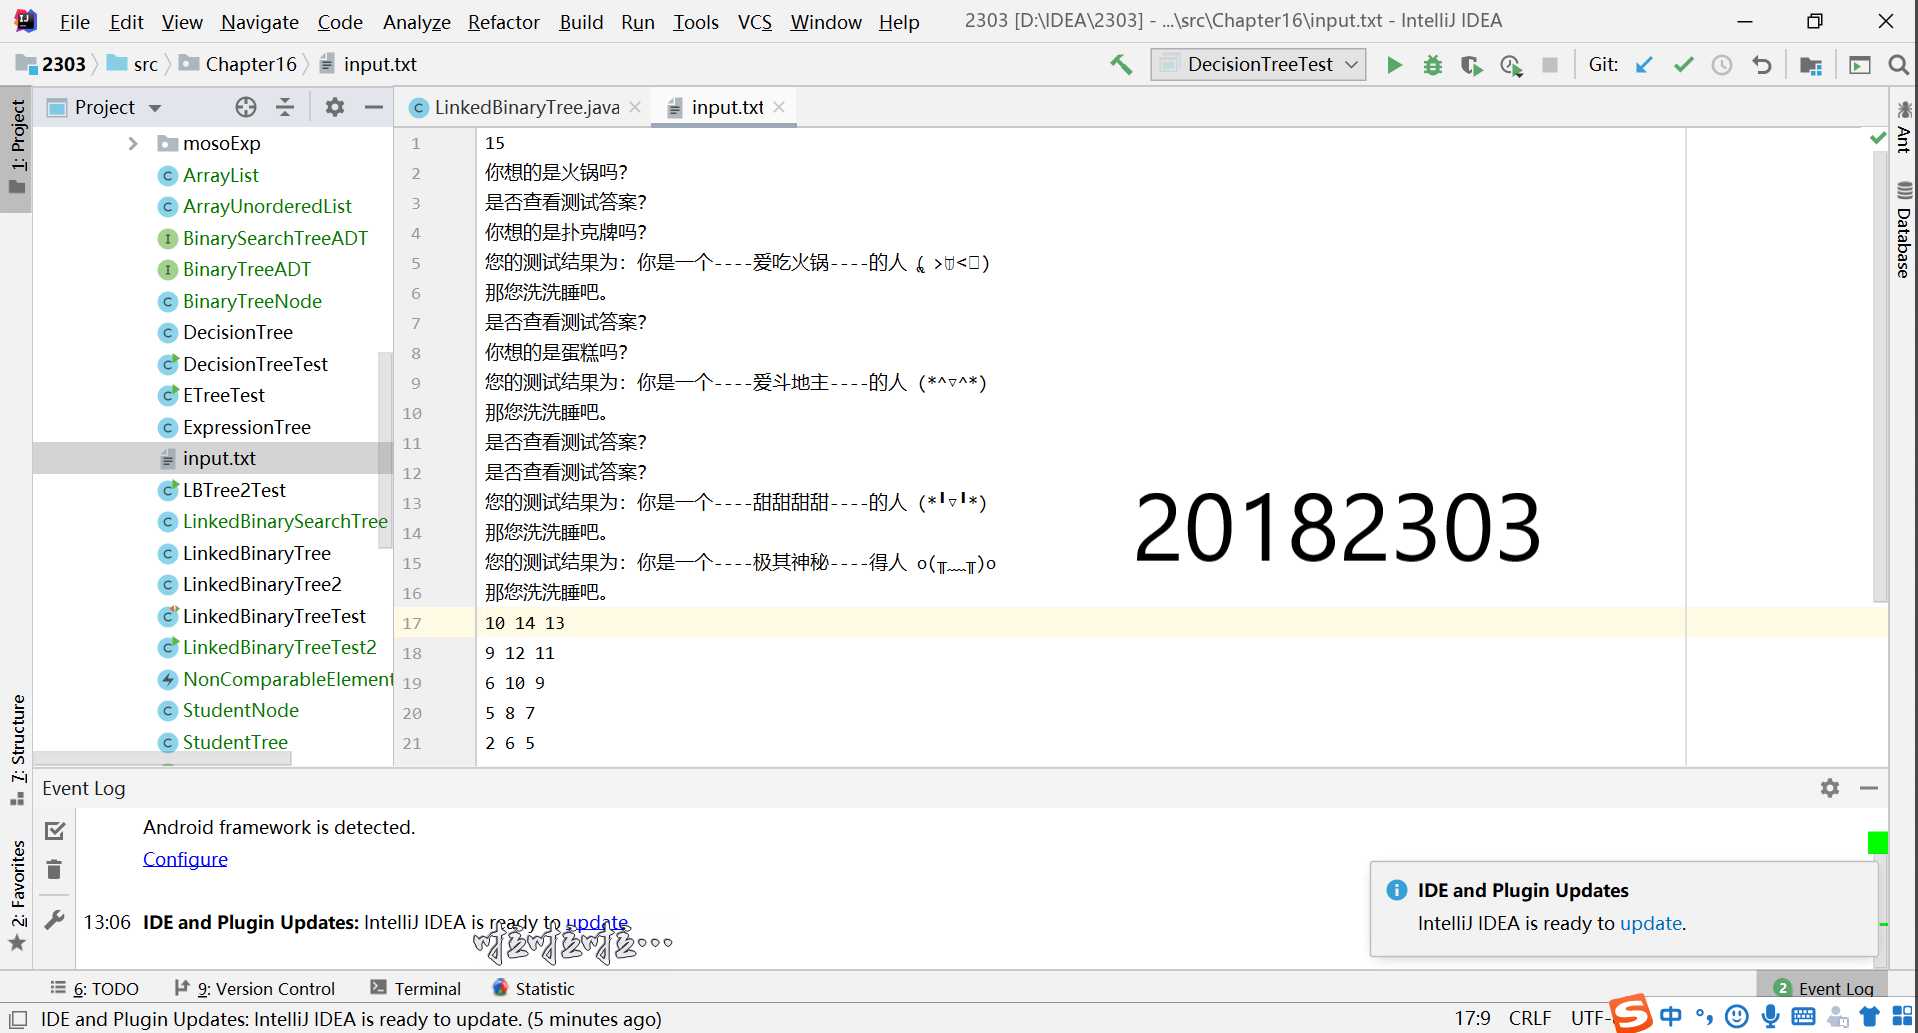Click green marker on Event Log scrollbar
Viewport: 1918px width, 1033px height.
coord(1877,843)
